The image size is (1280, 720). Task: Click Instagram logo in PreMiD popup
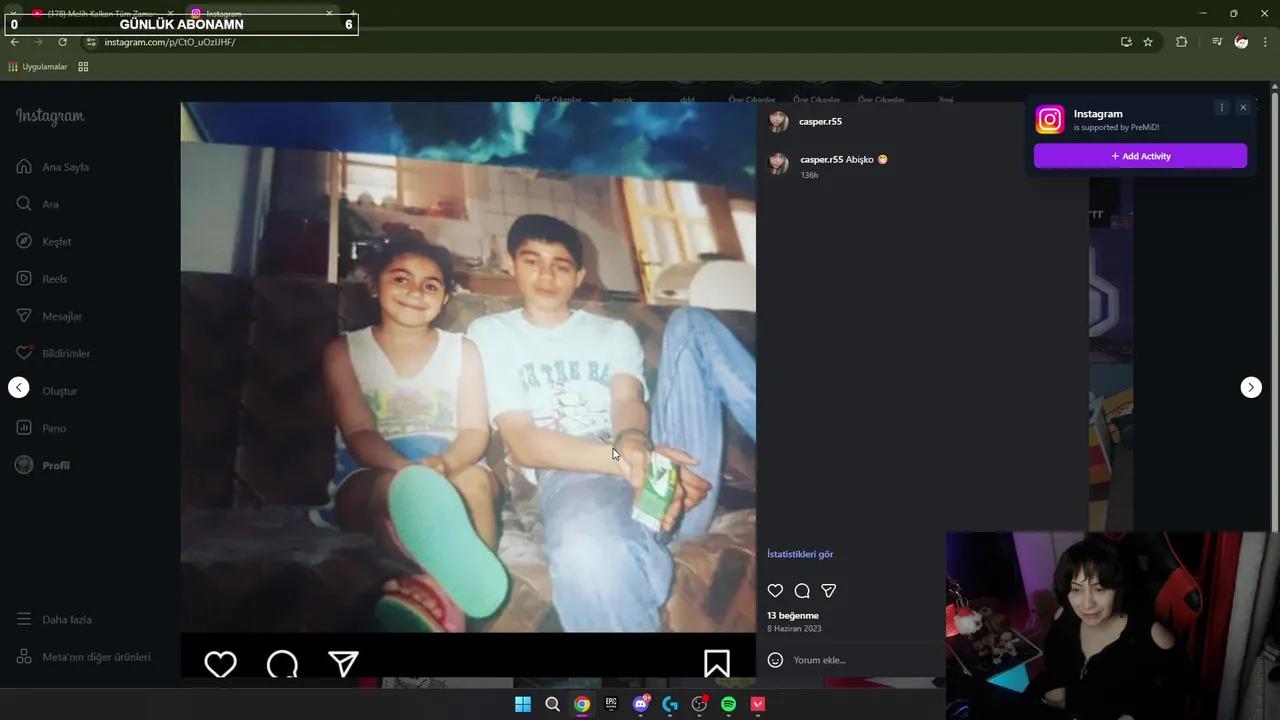pyautogui.click(x=1050, y=120)
